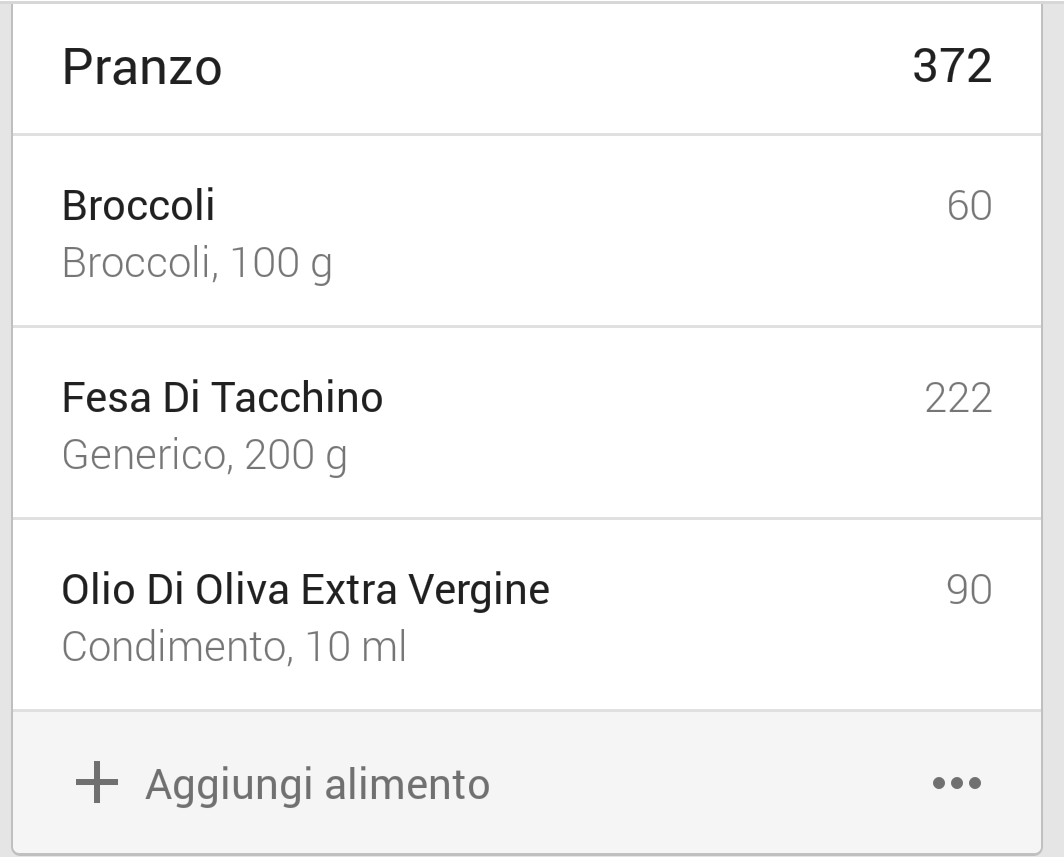The image size is (1064, 857).
Task: Click the Broccoli item title
Action: coord(138,205)
